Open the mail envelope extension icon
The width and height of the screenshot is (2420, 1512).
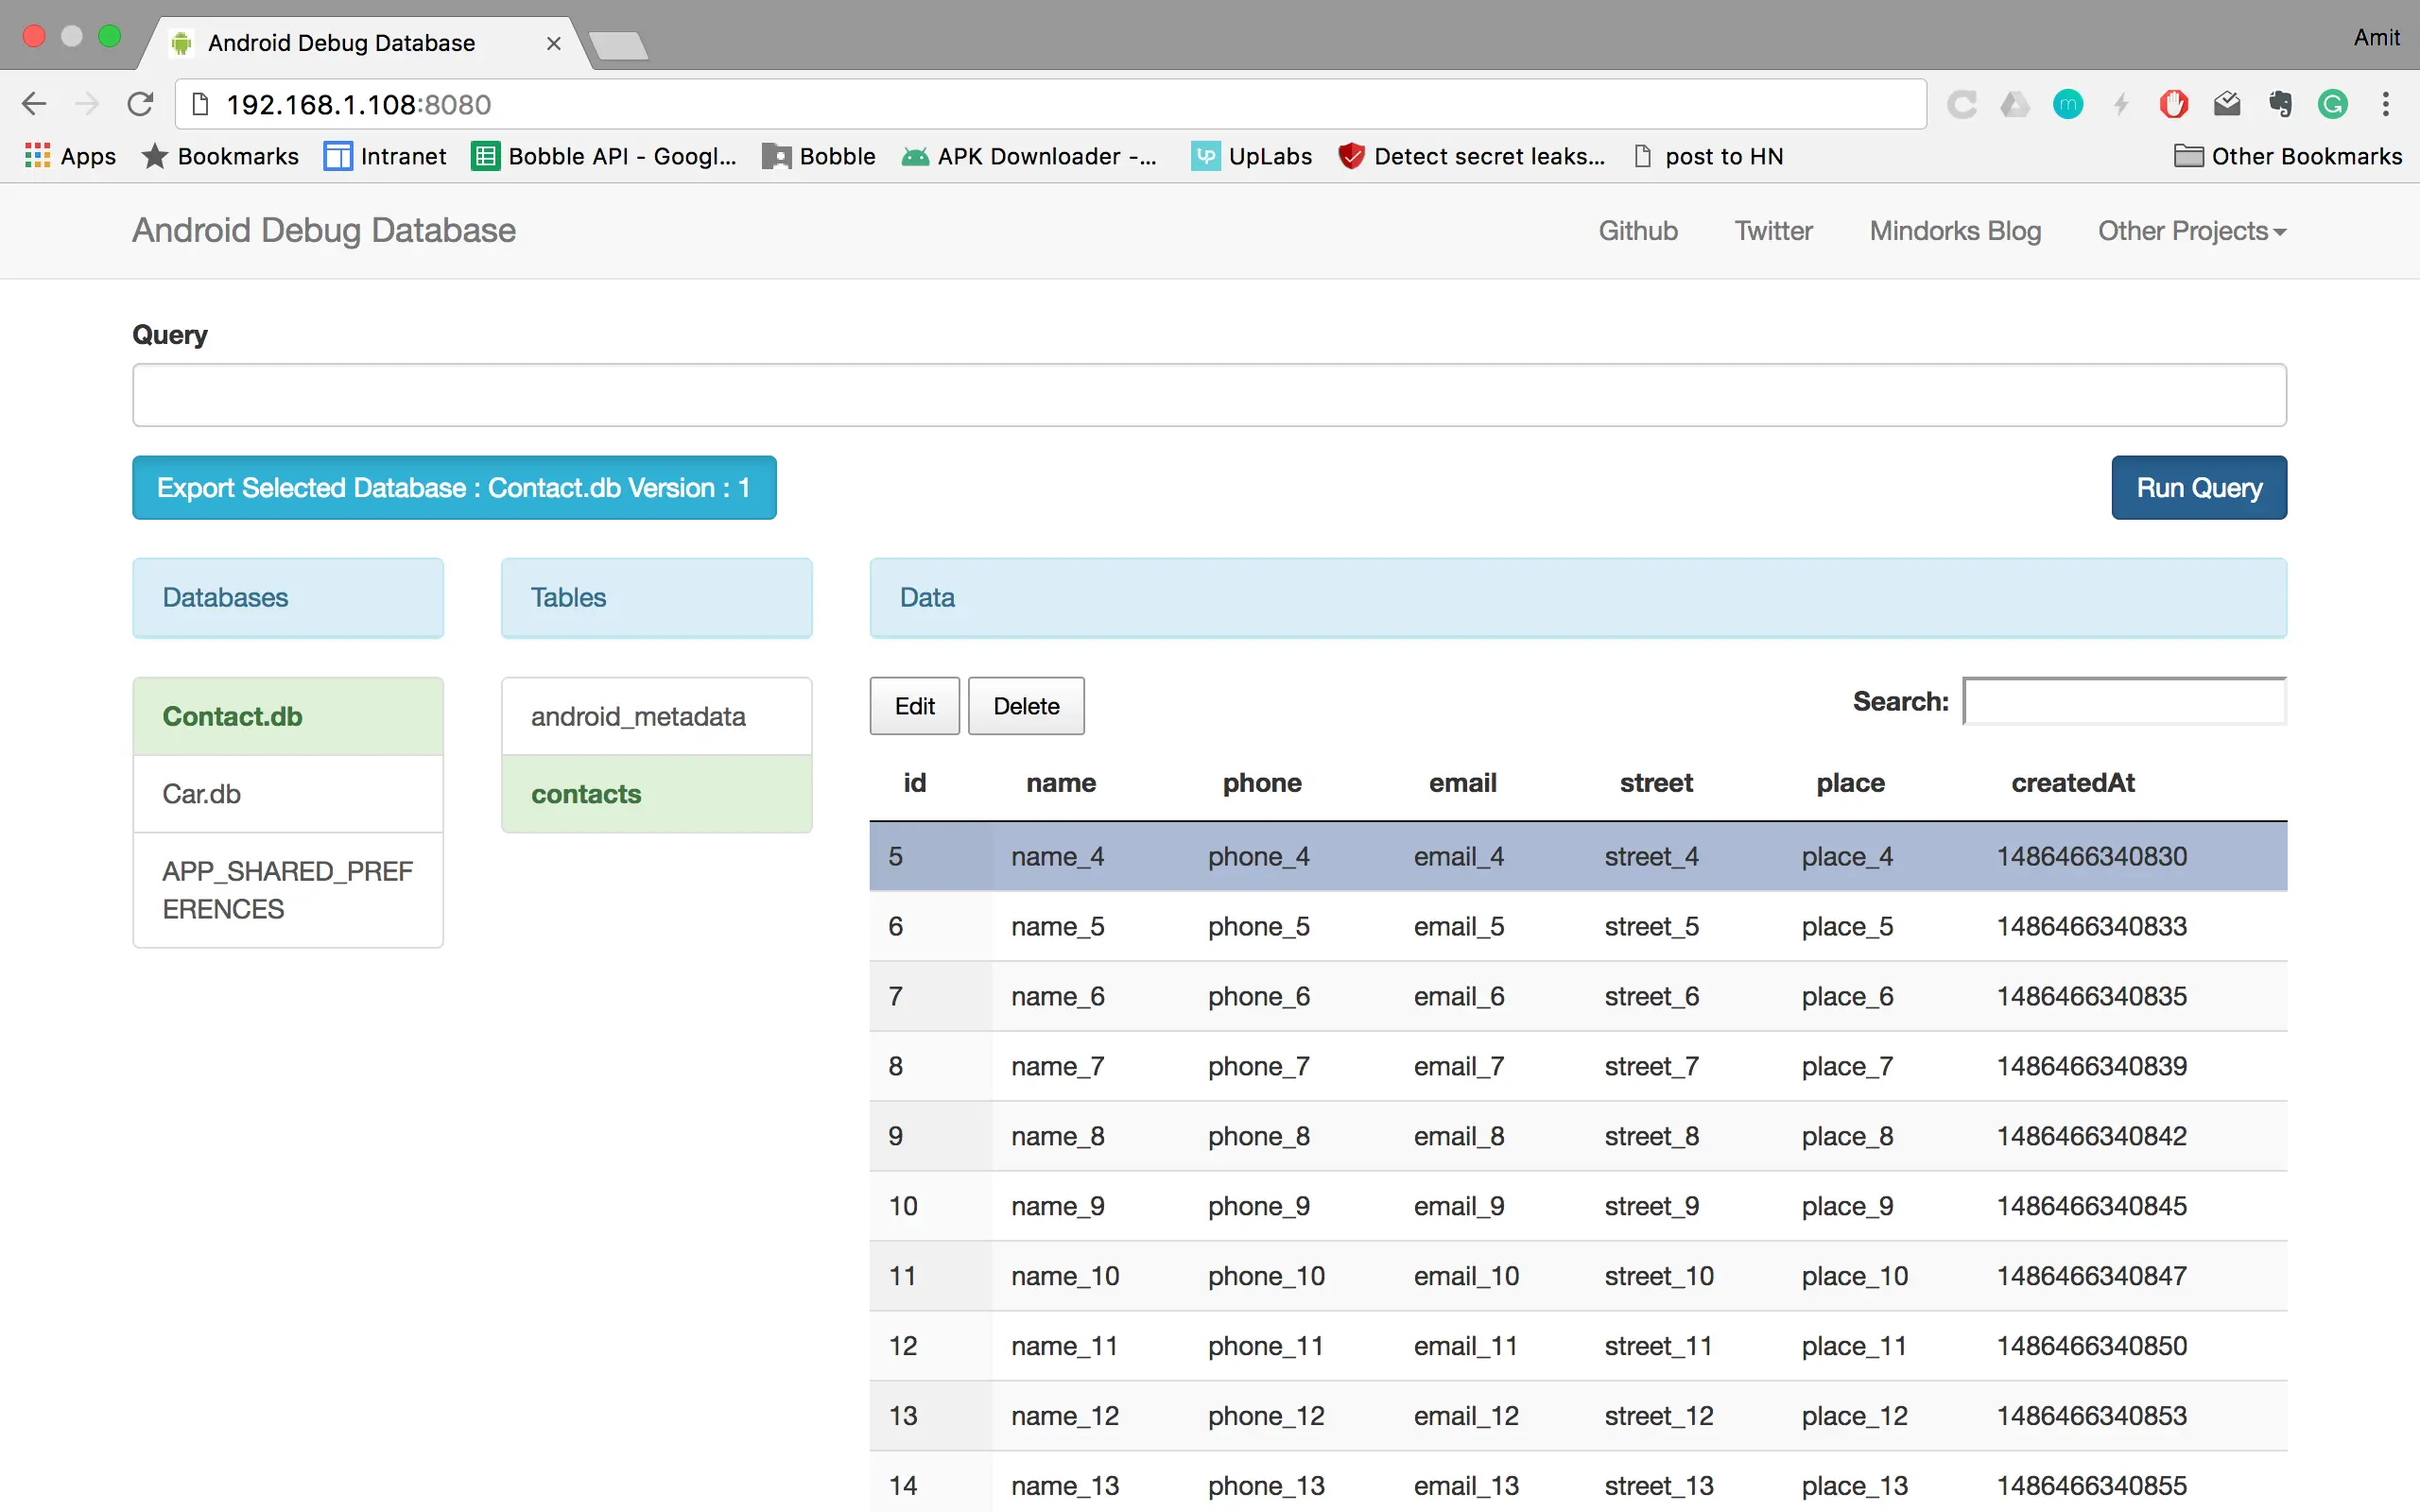pos(2227,104)
